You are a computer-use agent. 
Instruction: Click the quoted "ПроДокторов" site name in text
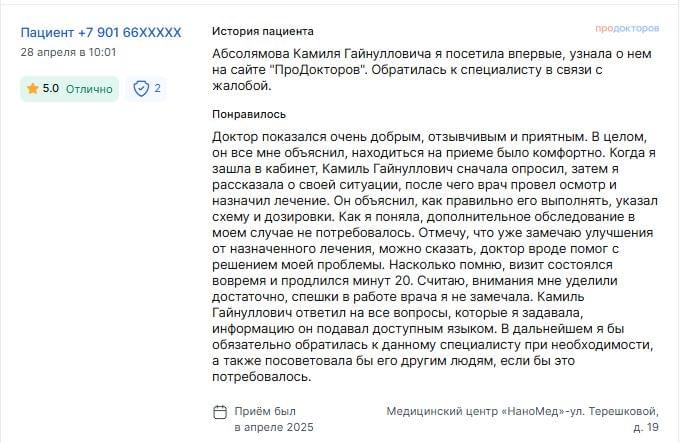[x=321, y=70]
